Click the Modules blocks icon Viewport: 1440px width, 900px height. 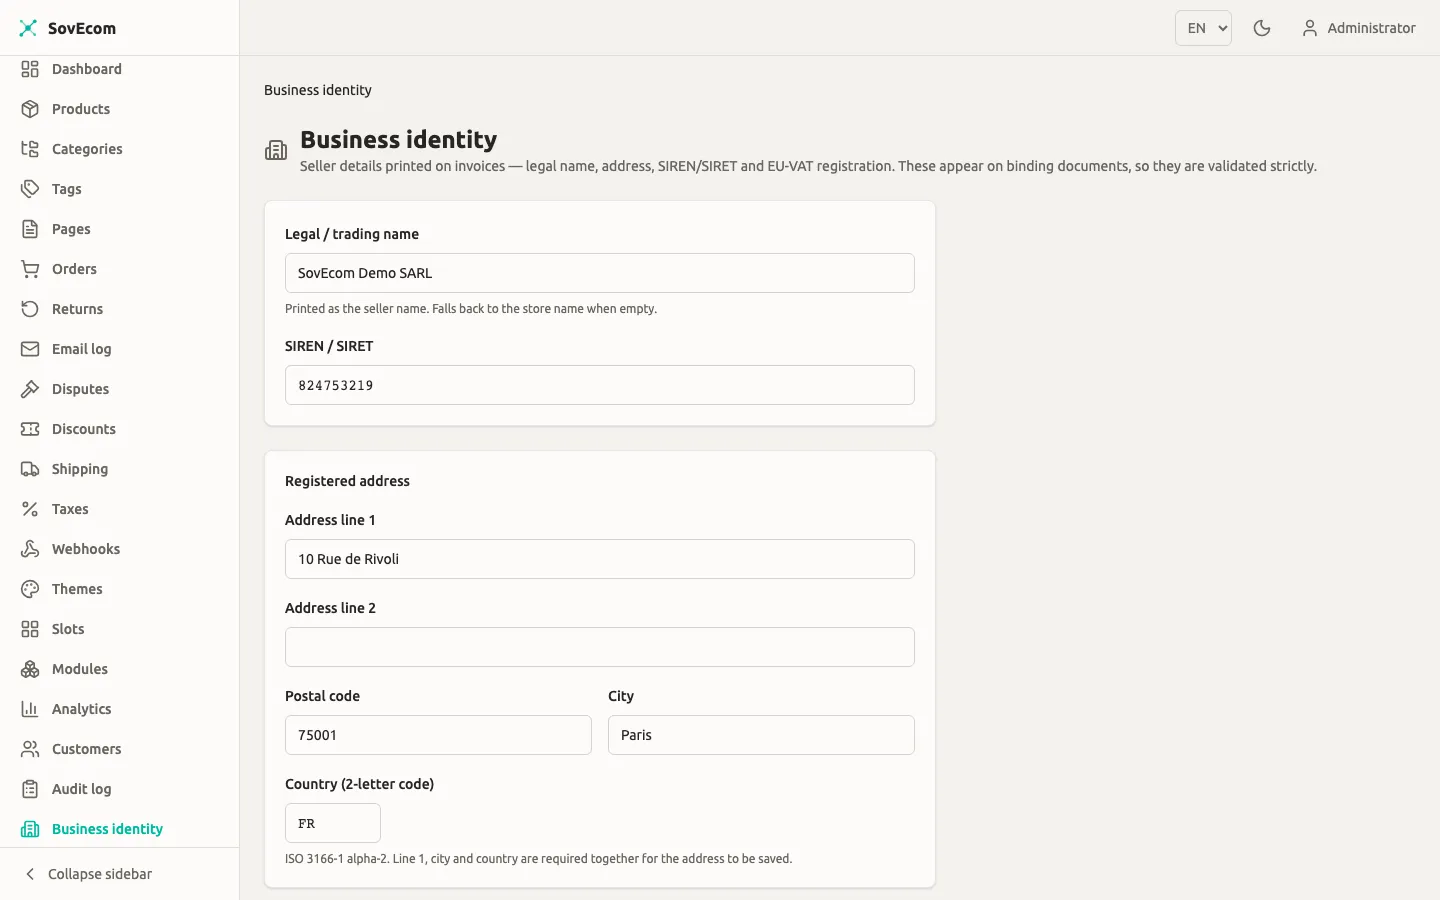(x=30, y=669)
